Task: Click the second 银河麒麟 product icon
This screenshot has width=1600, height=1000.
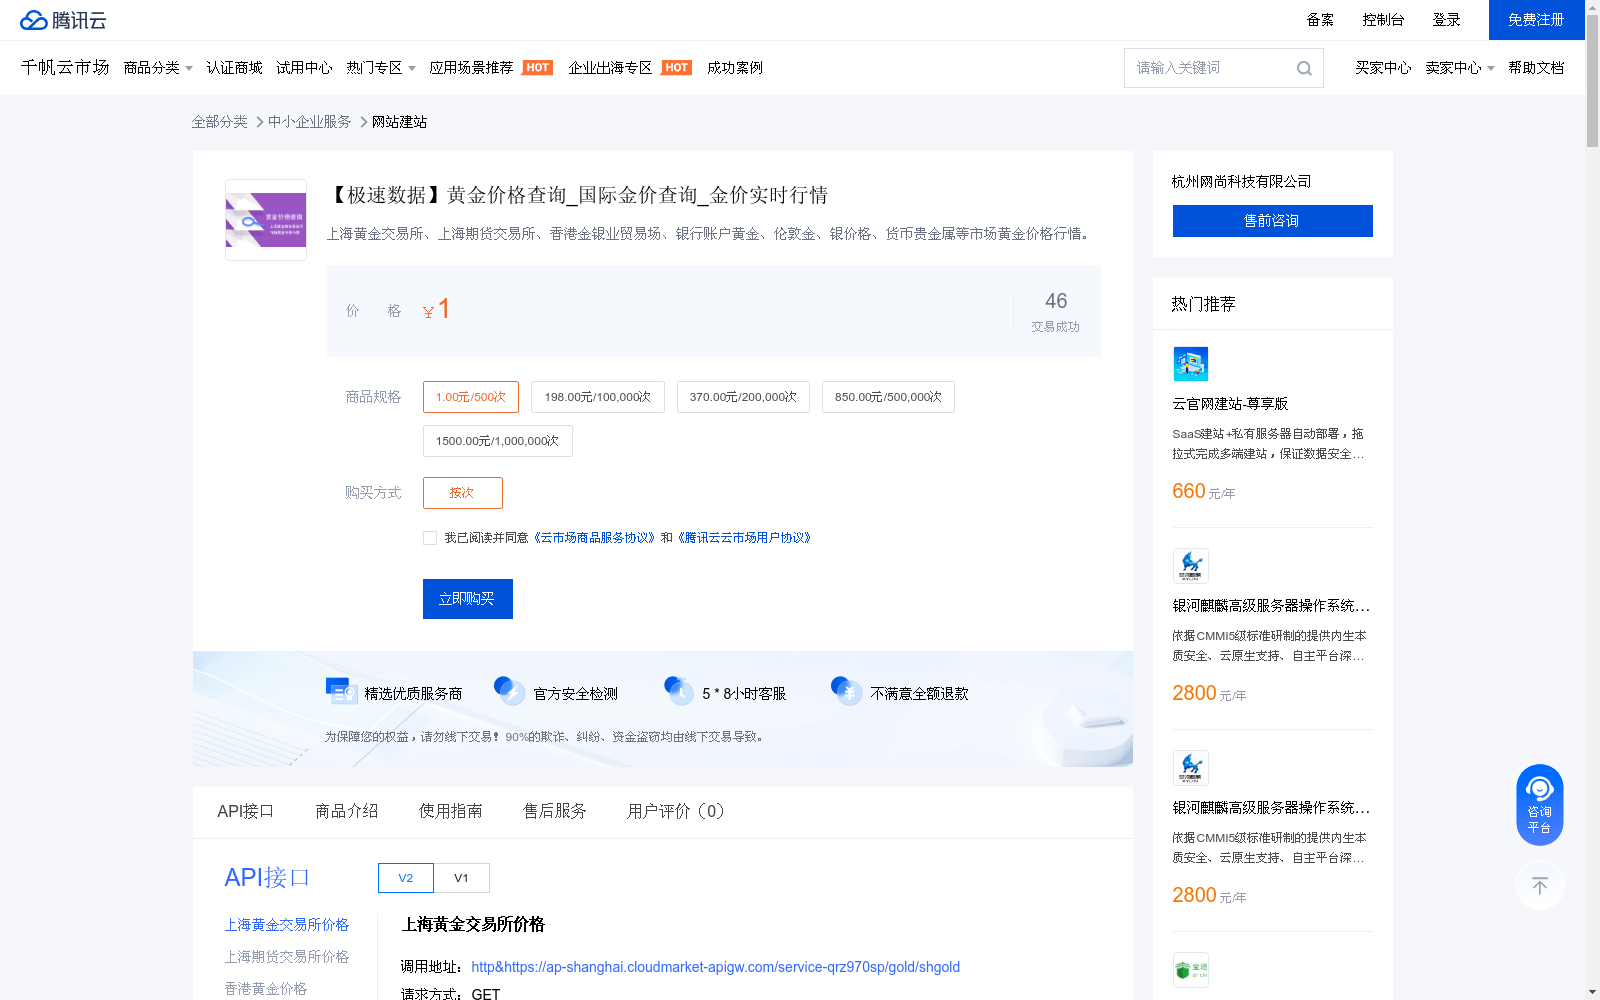Action: [1191, 768]
